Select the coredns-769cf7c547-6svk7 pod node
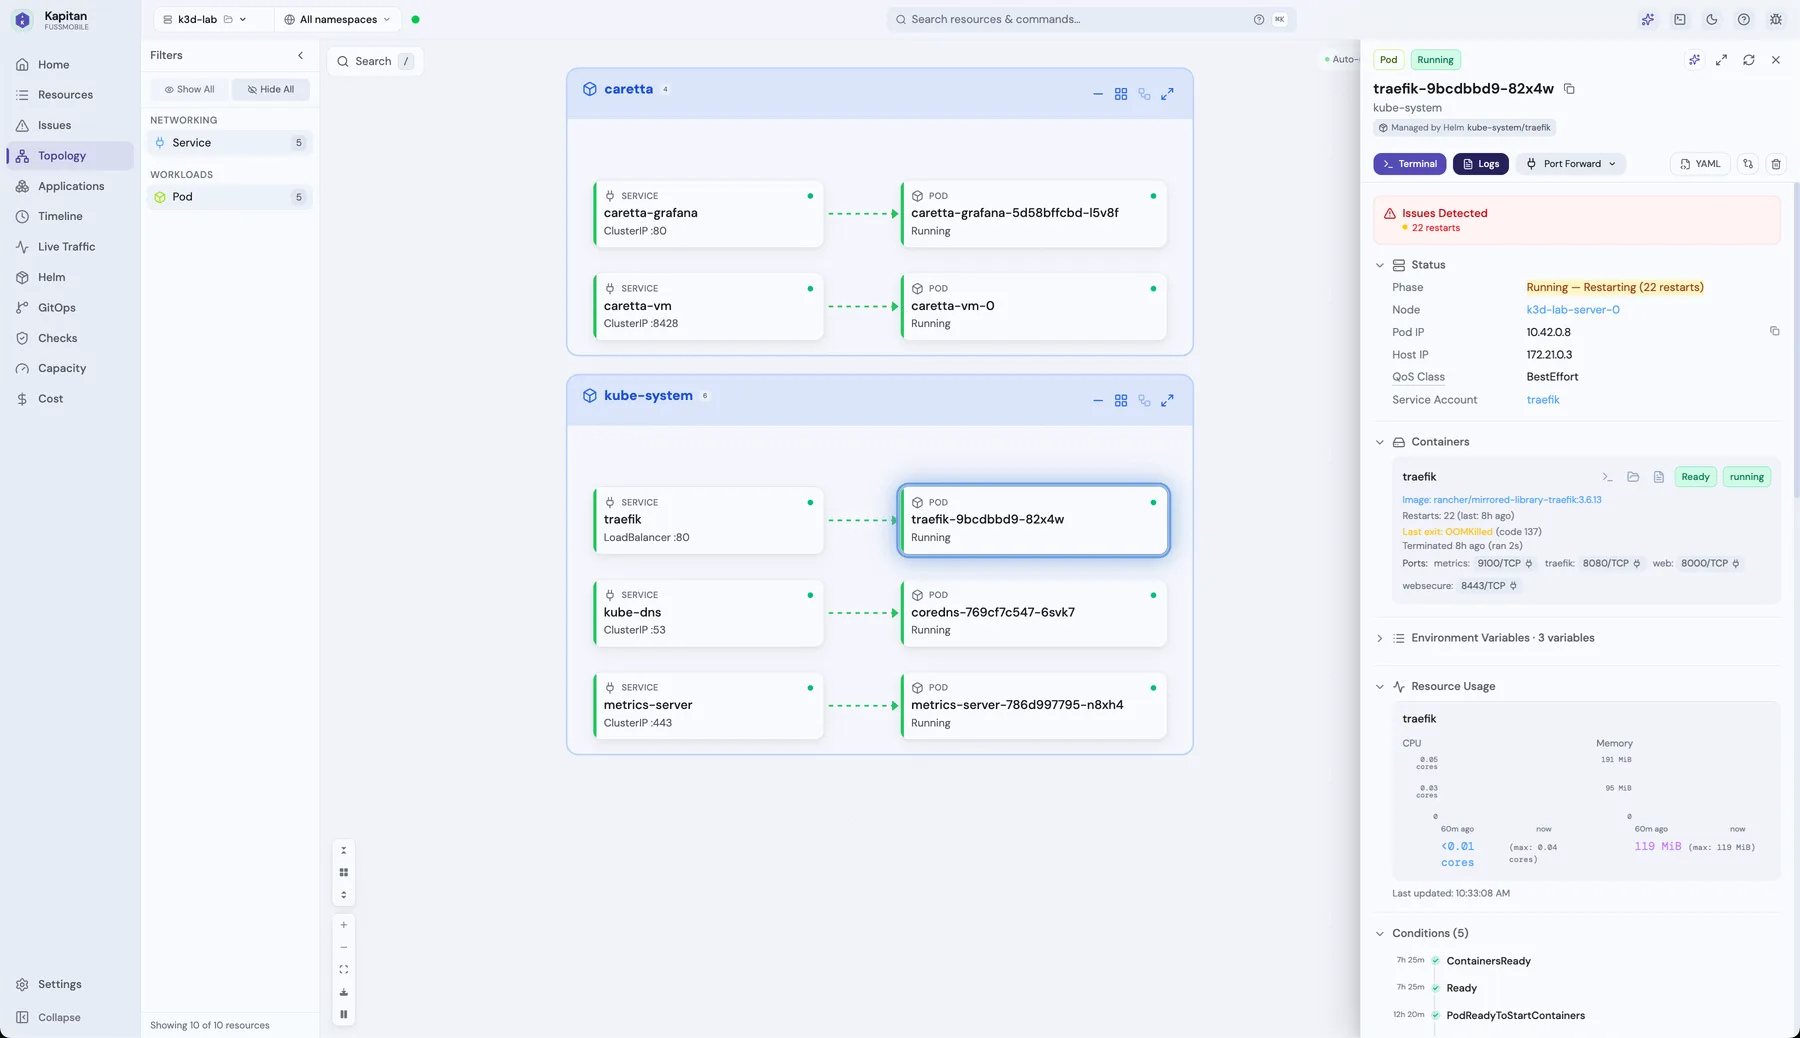Viewport: 1800px width, 1038px height. [x=1034, y=613]
